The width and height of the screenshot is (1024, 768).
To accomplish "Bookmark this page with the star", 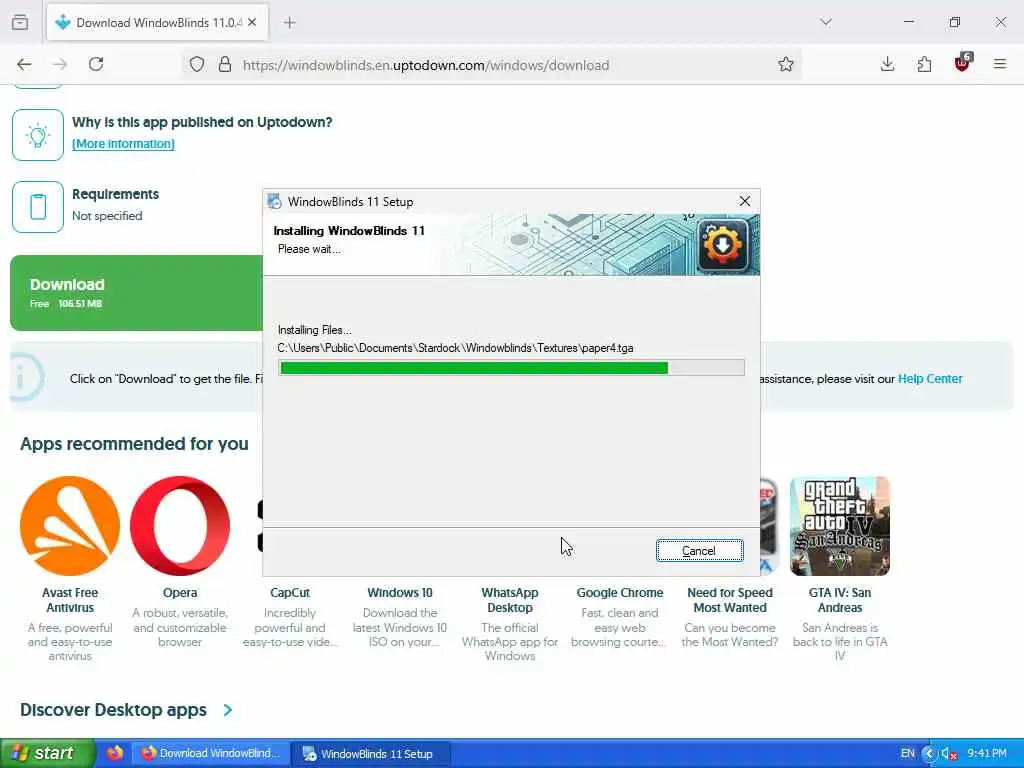I will point(786,64).
